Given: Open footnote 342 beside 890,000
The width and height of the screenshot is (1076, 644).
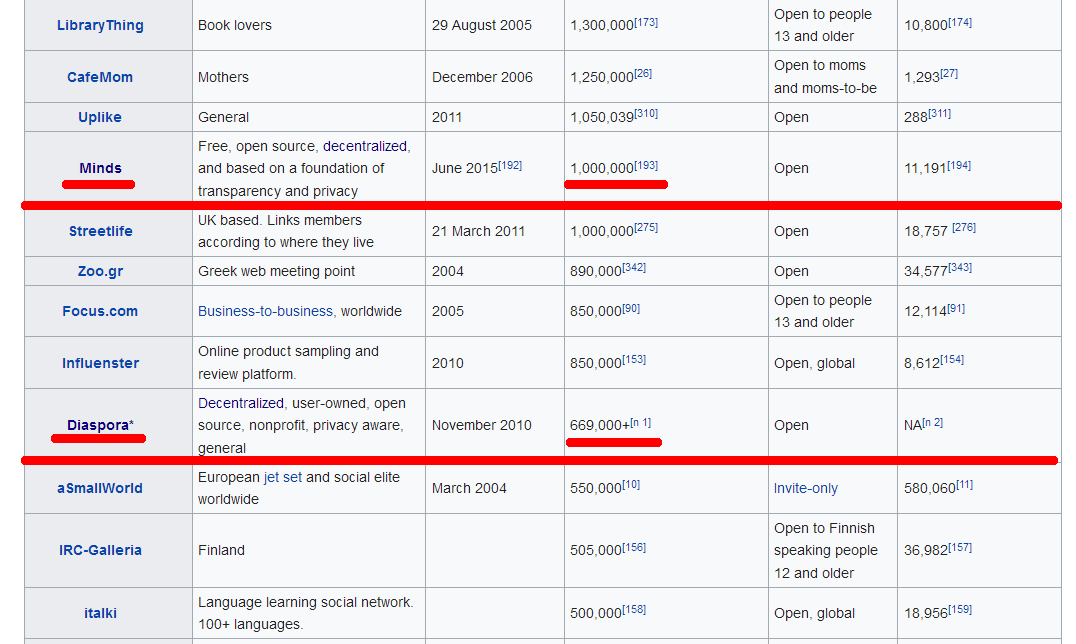Looking at the screenshot, I should pos(634,267).
